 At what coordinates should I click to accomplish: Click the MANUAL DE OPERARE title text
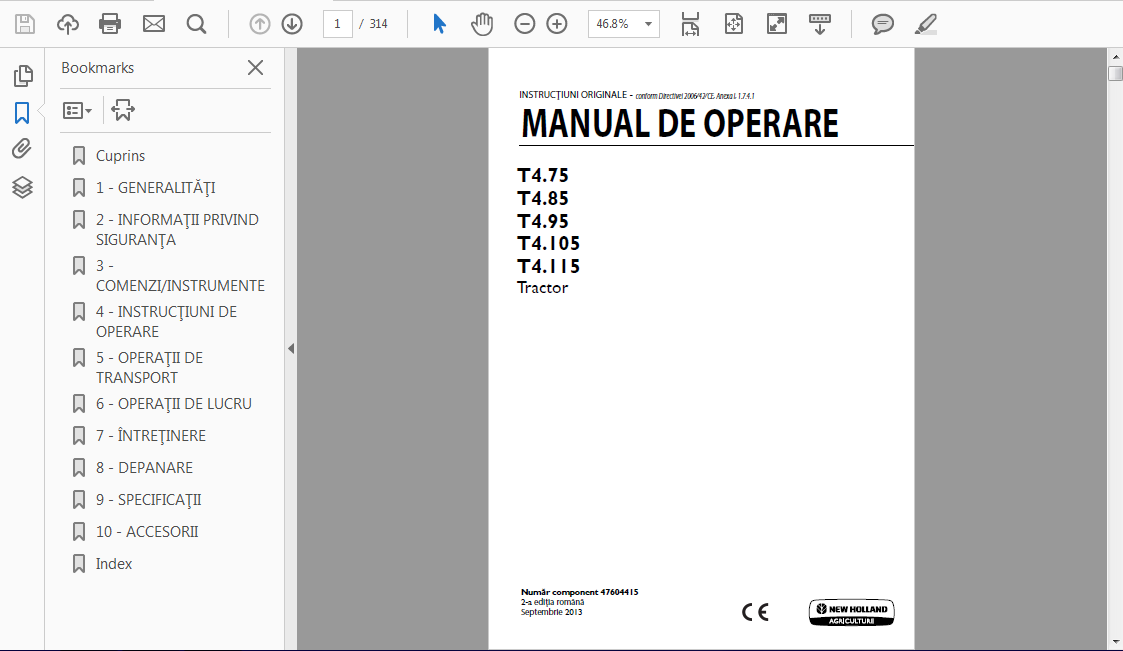[680, 124]
